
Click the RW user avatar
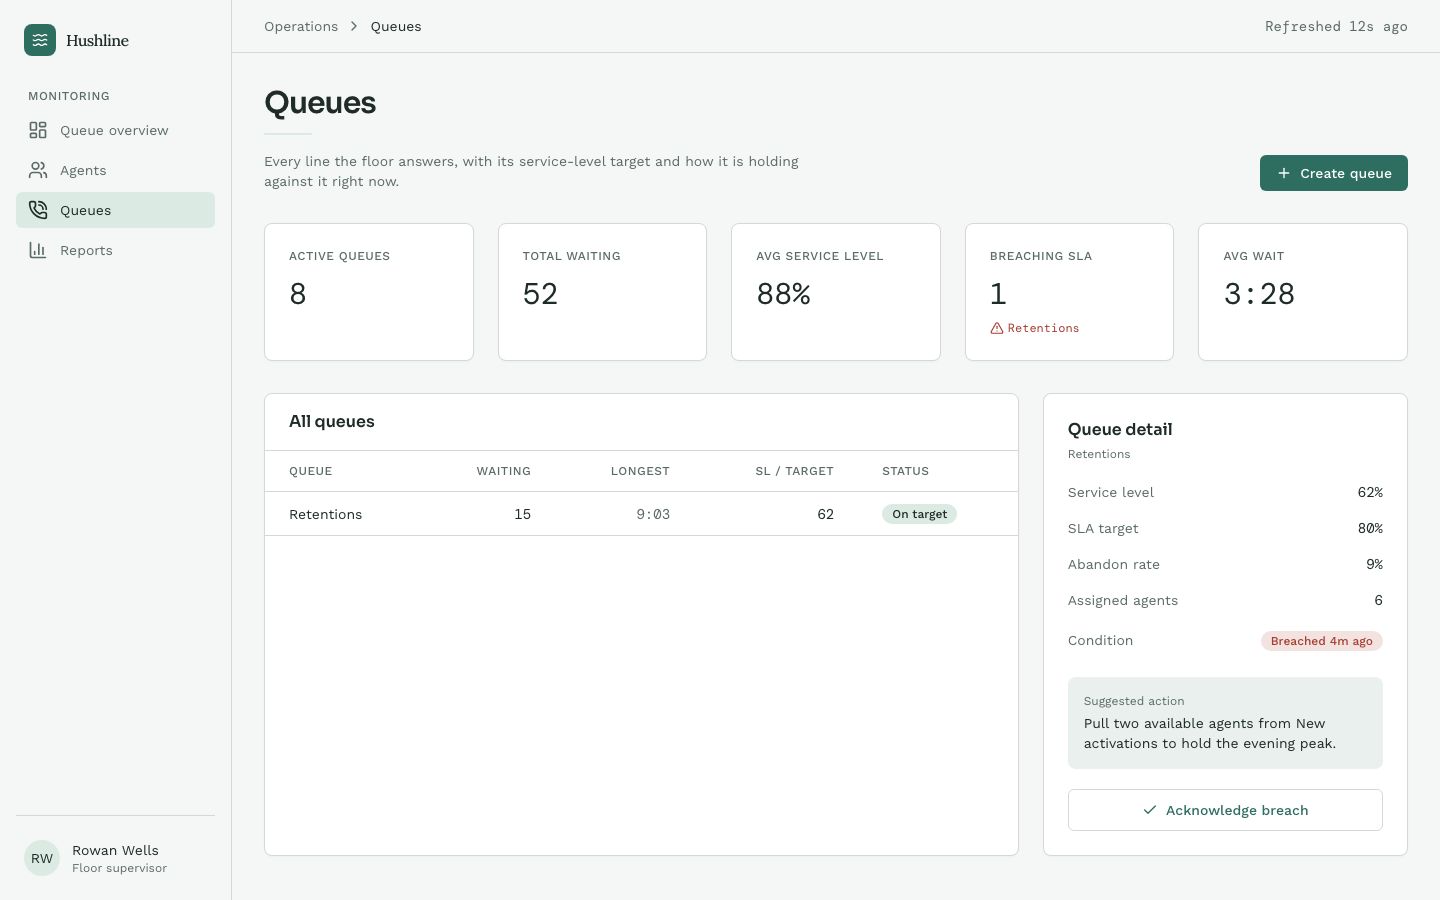(x=42, y=858)
